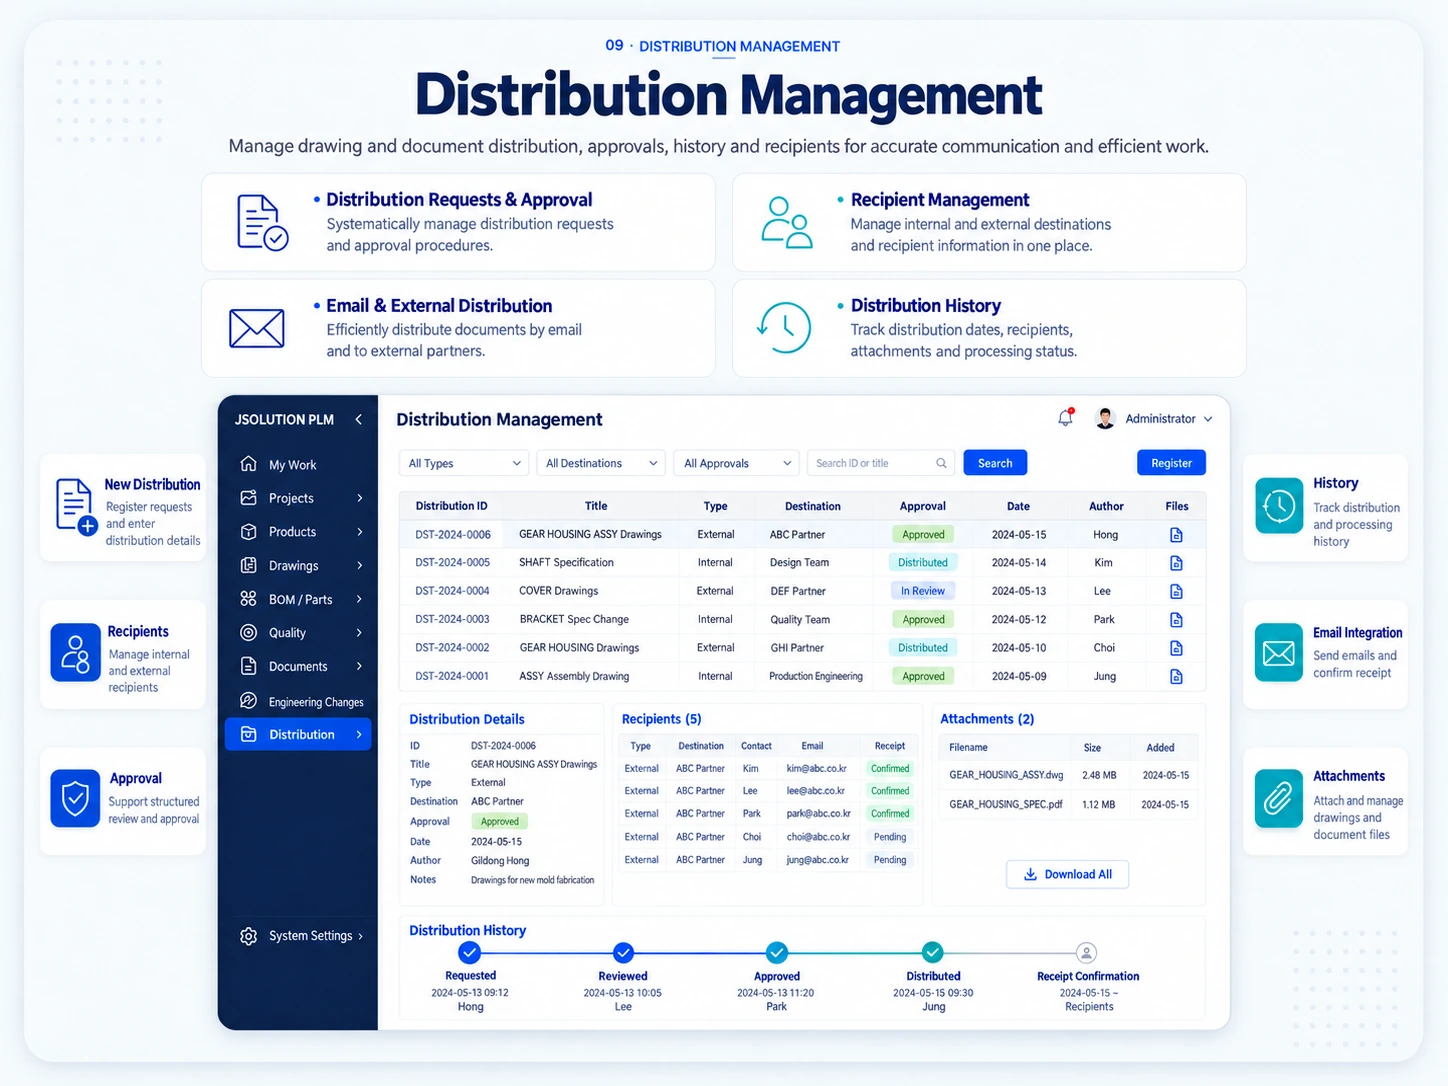The image size is (1448, 1086).
Task: Open file icon for DST-2024-0002 row
Action: point(1176,648)
